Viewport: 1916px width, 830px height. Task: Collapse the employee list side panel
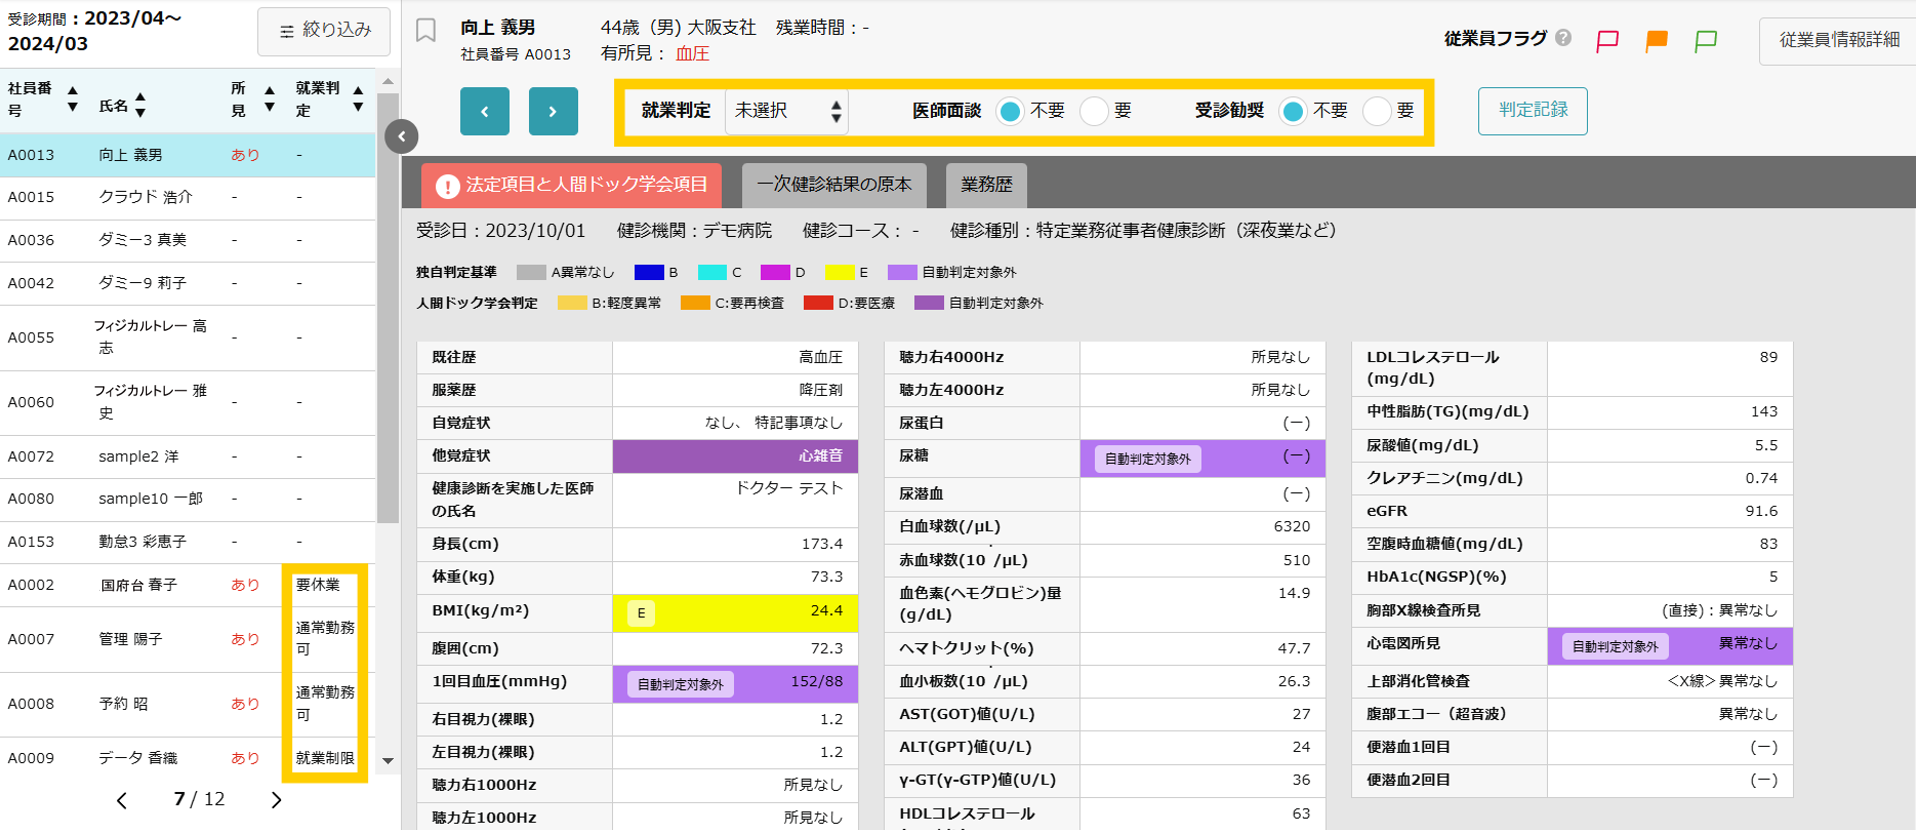[x=401, y=136]
